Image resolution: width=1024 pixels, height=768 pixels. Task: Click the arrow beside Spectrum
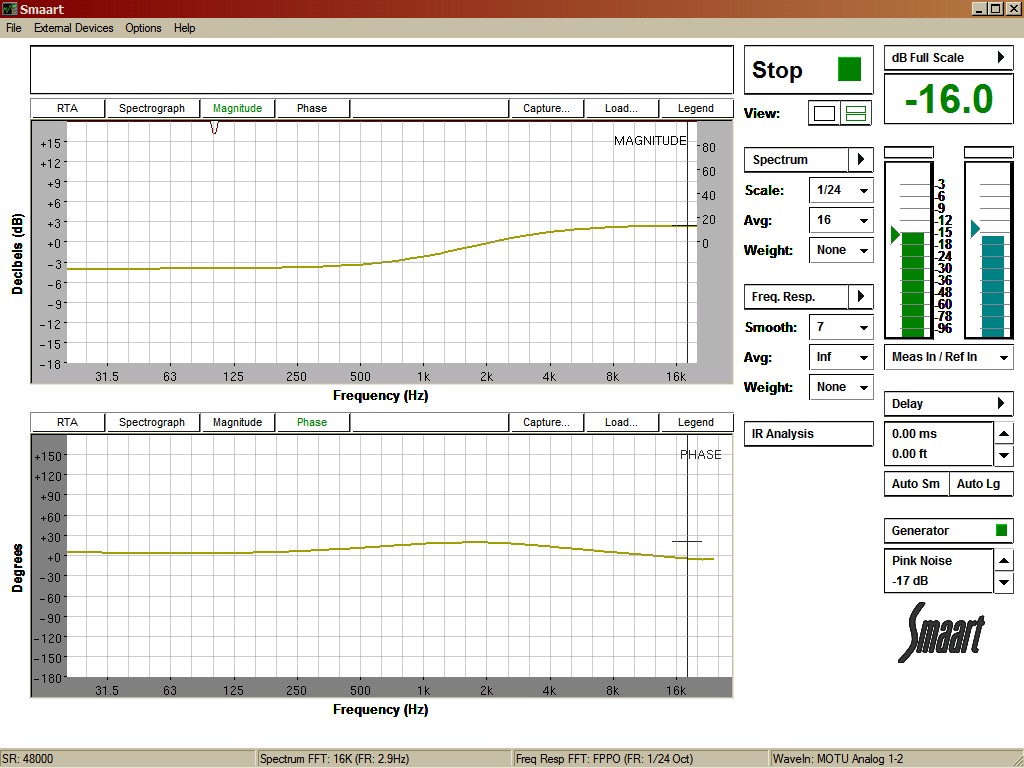pos(860,160)
